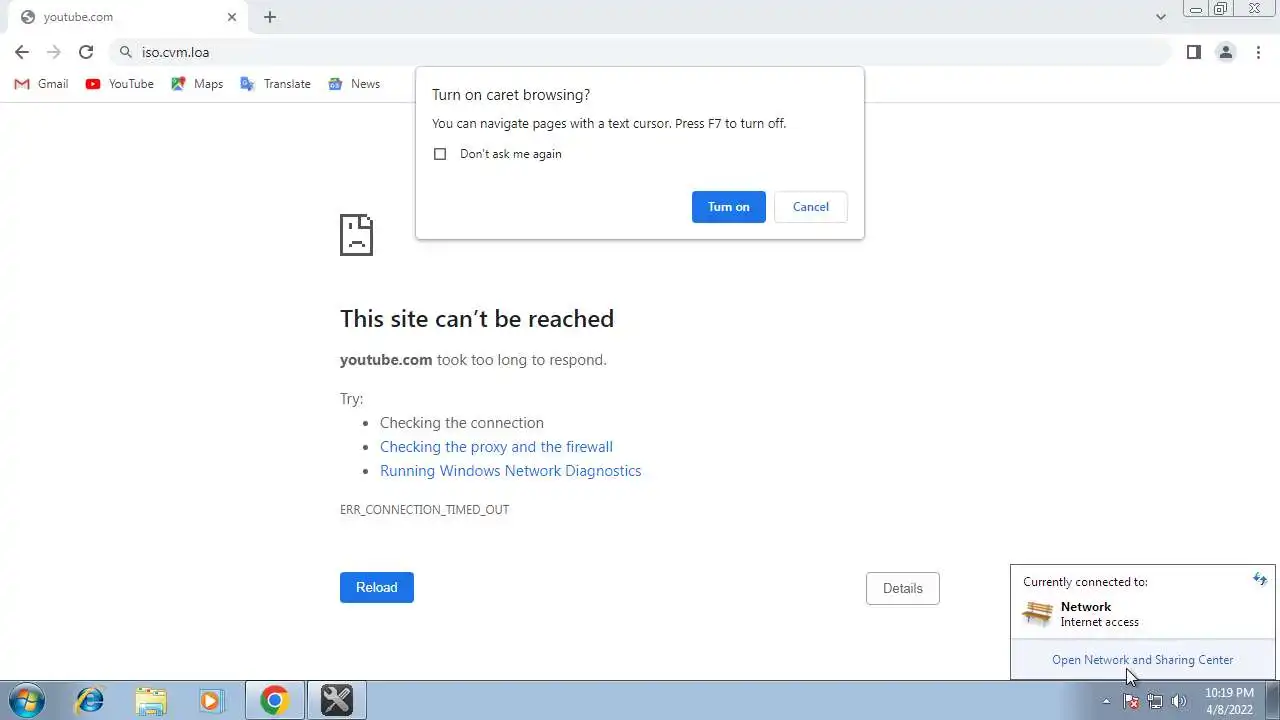
Task: Focus the address bar showing iso.cvm.loa
Action: 640,52
